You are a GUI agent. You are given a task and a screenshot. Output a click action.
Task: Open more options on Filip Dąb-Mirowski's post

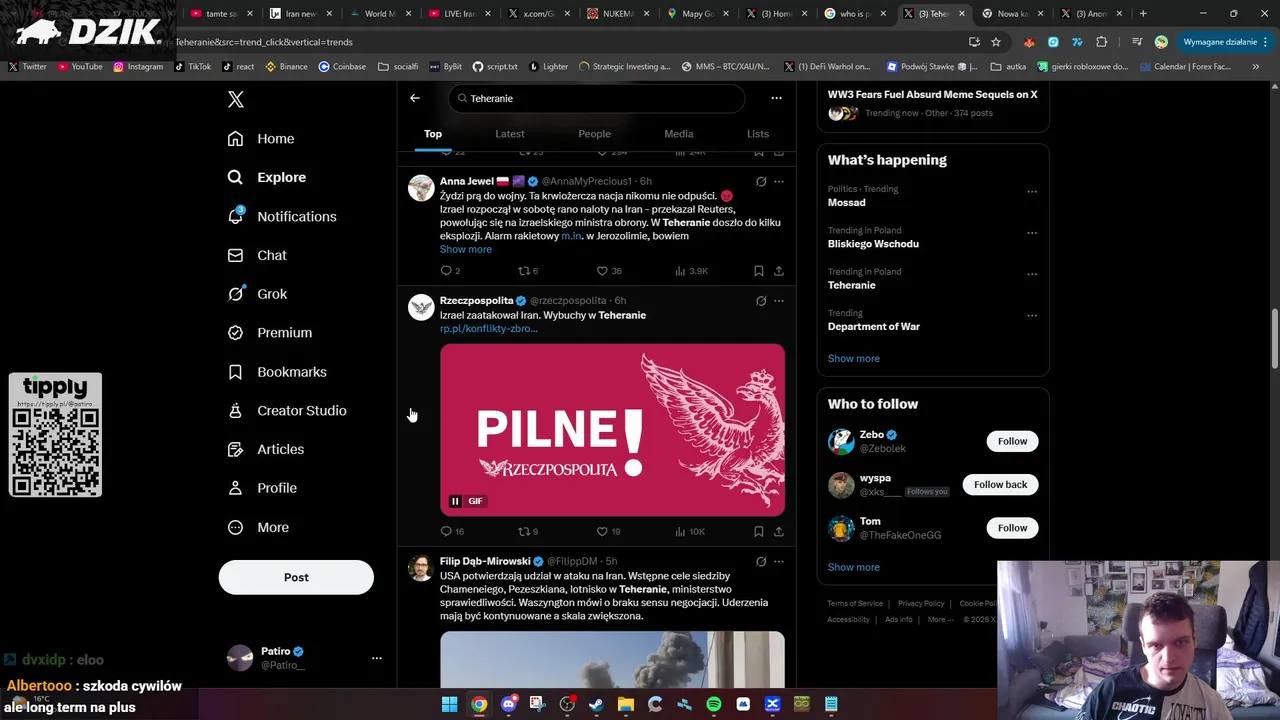[x=779, y=562]
